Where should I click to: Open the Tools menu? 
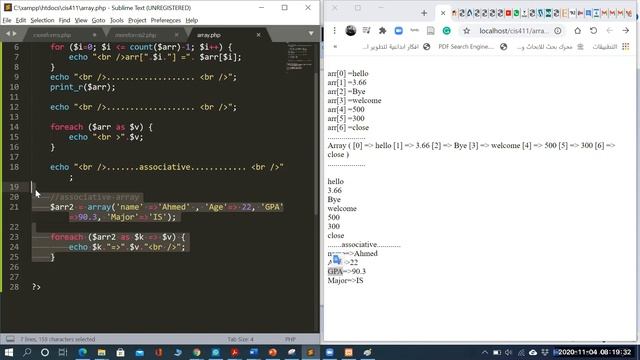[x=117, y=20]
